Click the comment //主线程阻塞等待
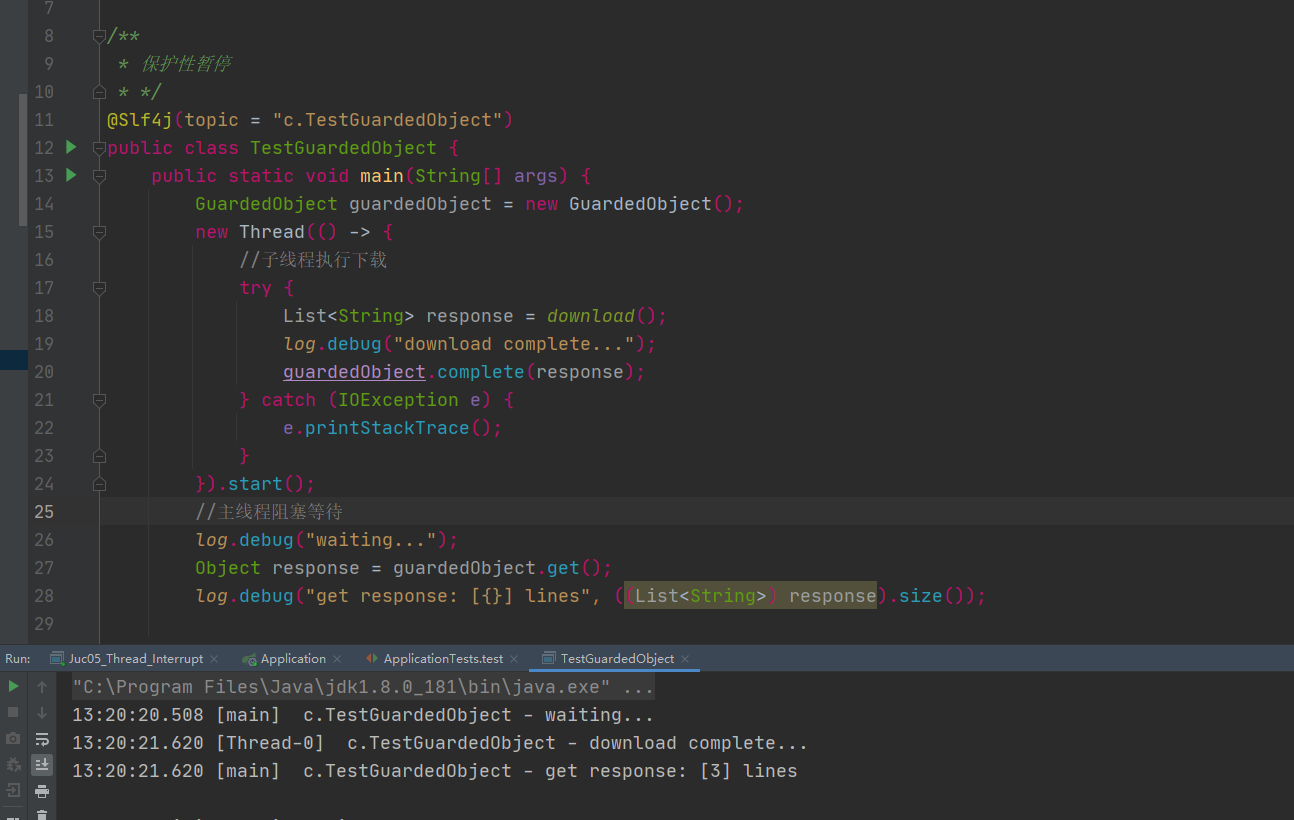Viewport: 1294px width, 820px height. (269, 512)
